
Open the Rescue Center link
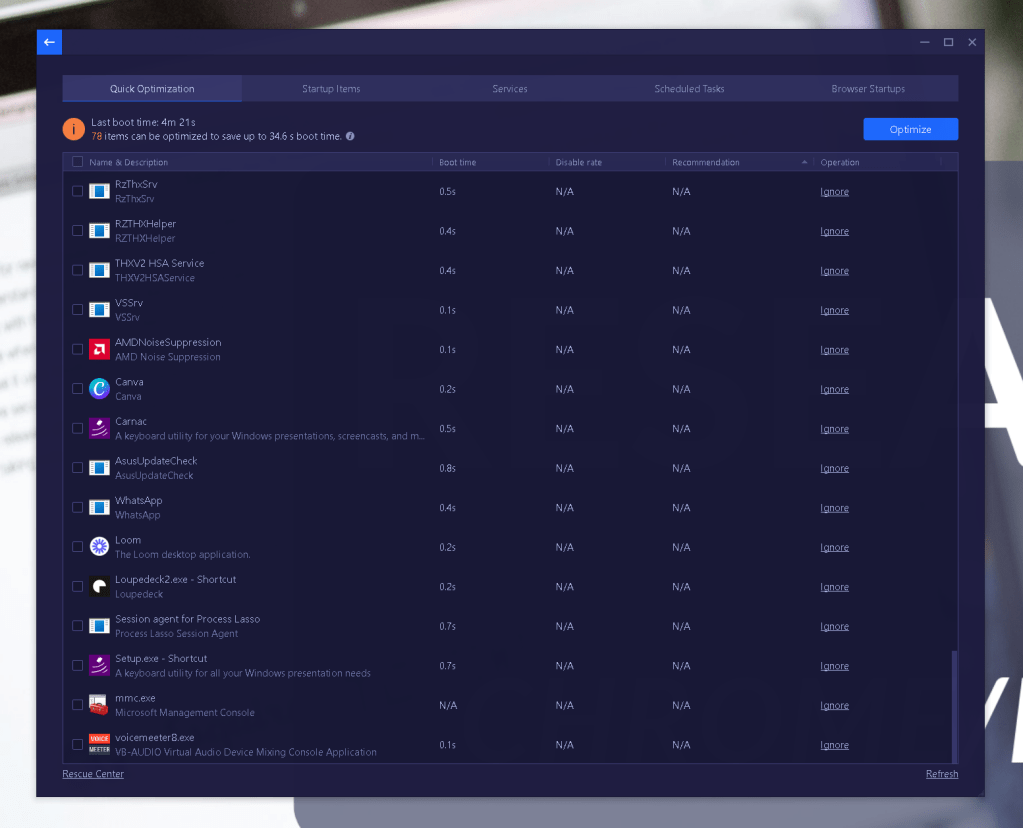[93, 774]
